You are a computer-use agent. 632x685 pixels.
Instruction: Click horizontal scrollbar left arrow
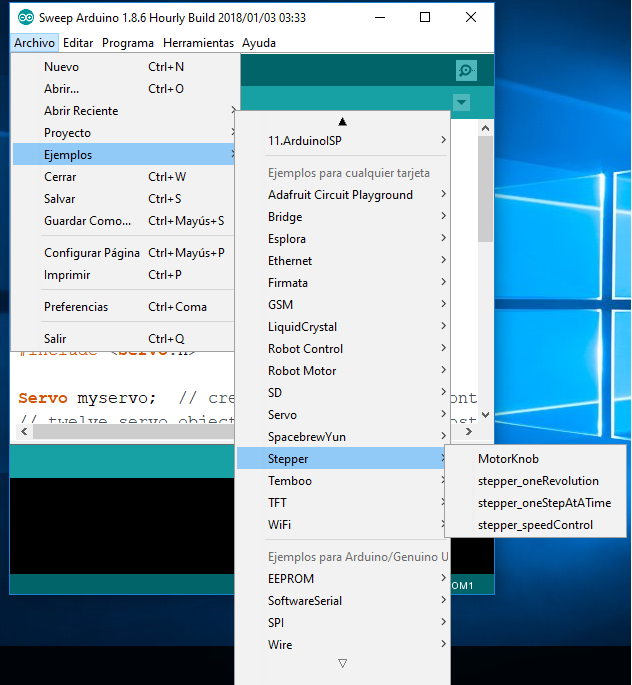(x=24, y=432)
